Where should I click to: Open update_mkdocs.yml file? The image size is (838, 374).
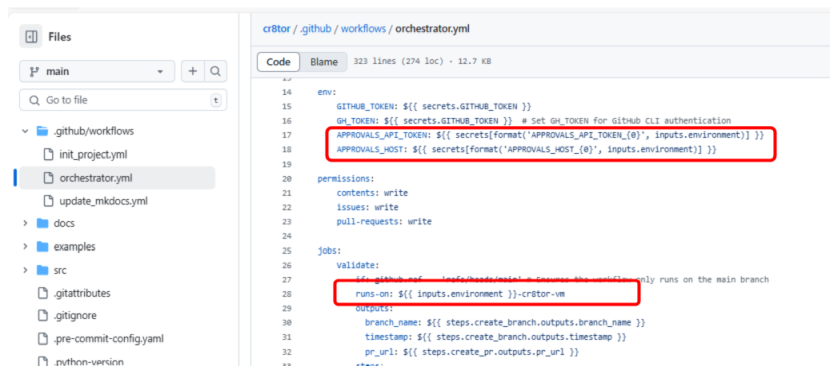click(103, 201)
